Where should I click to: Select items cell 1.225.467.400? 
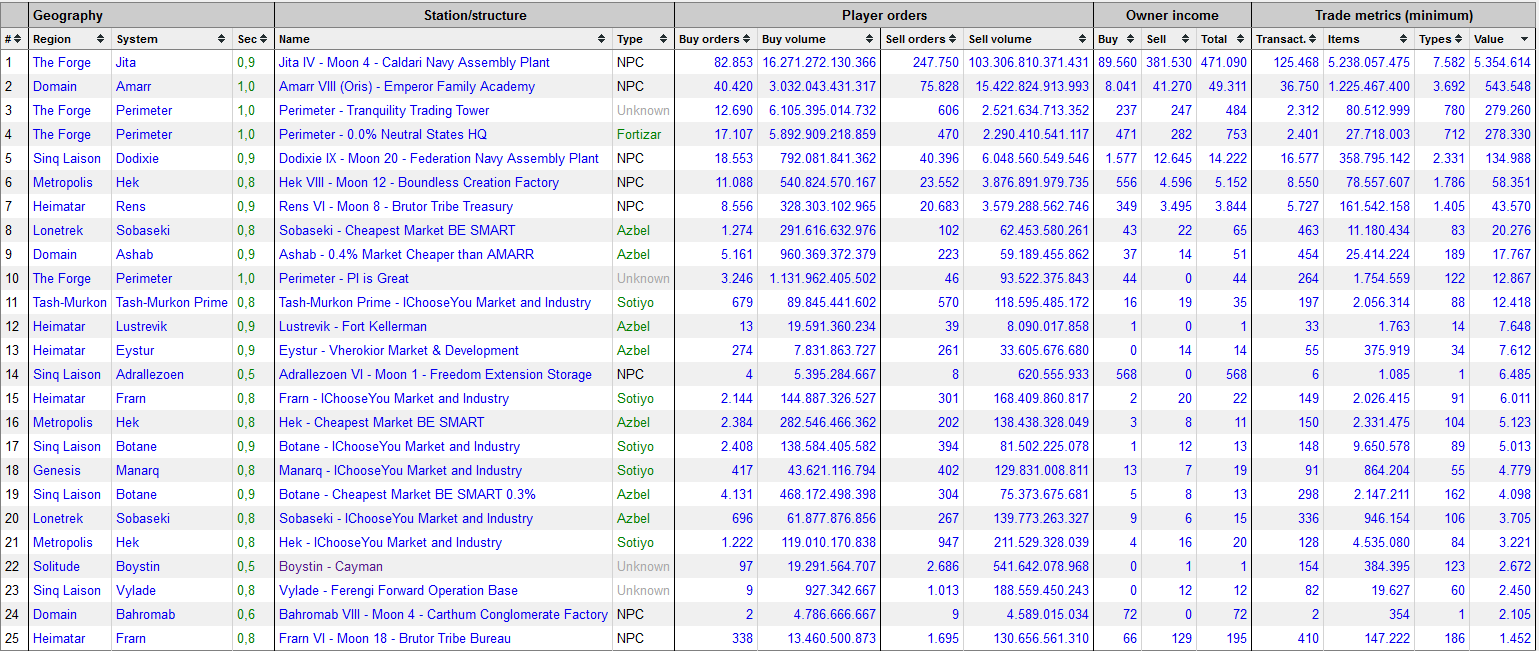pos(1369,86)
